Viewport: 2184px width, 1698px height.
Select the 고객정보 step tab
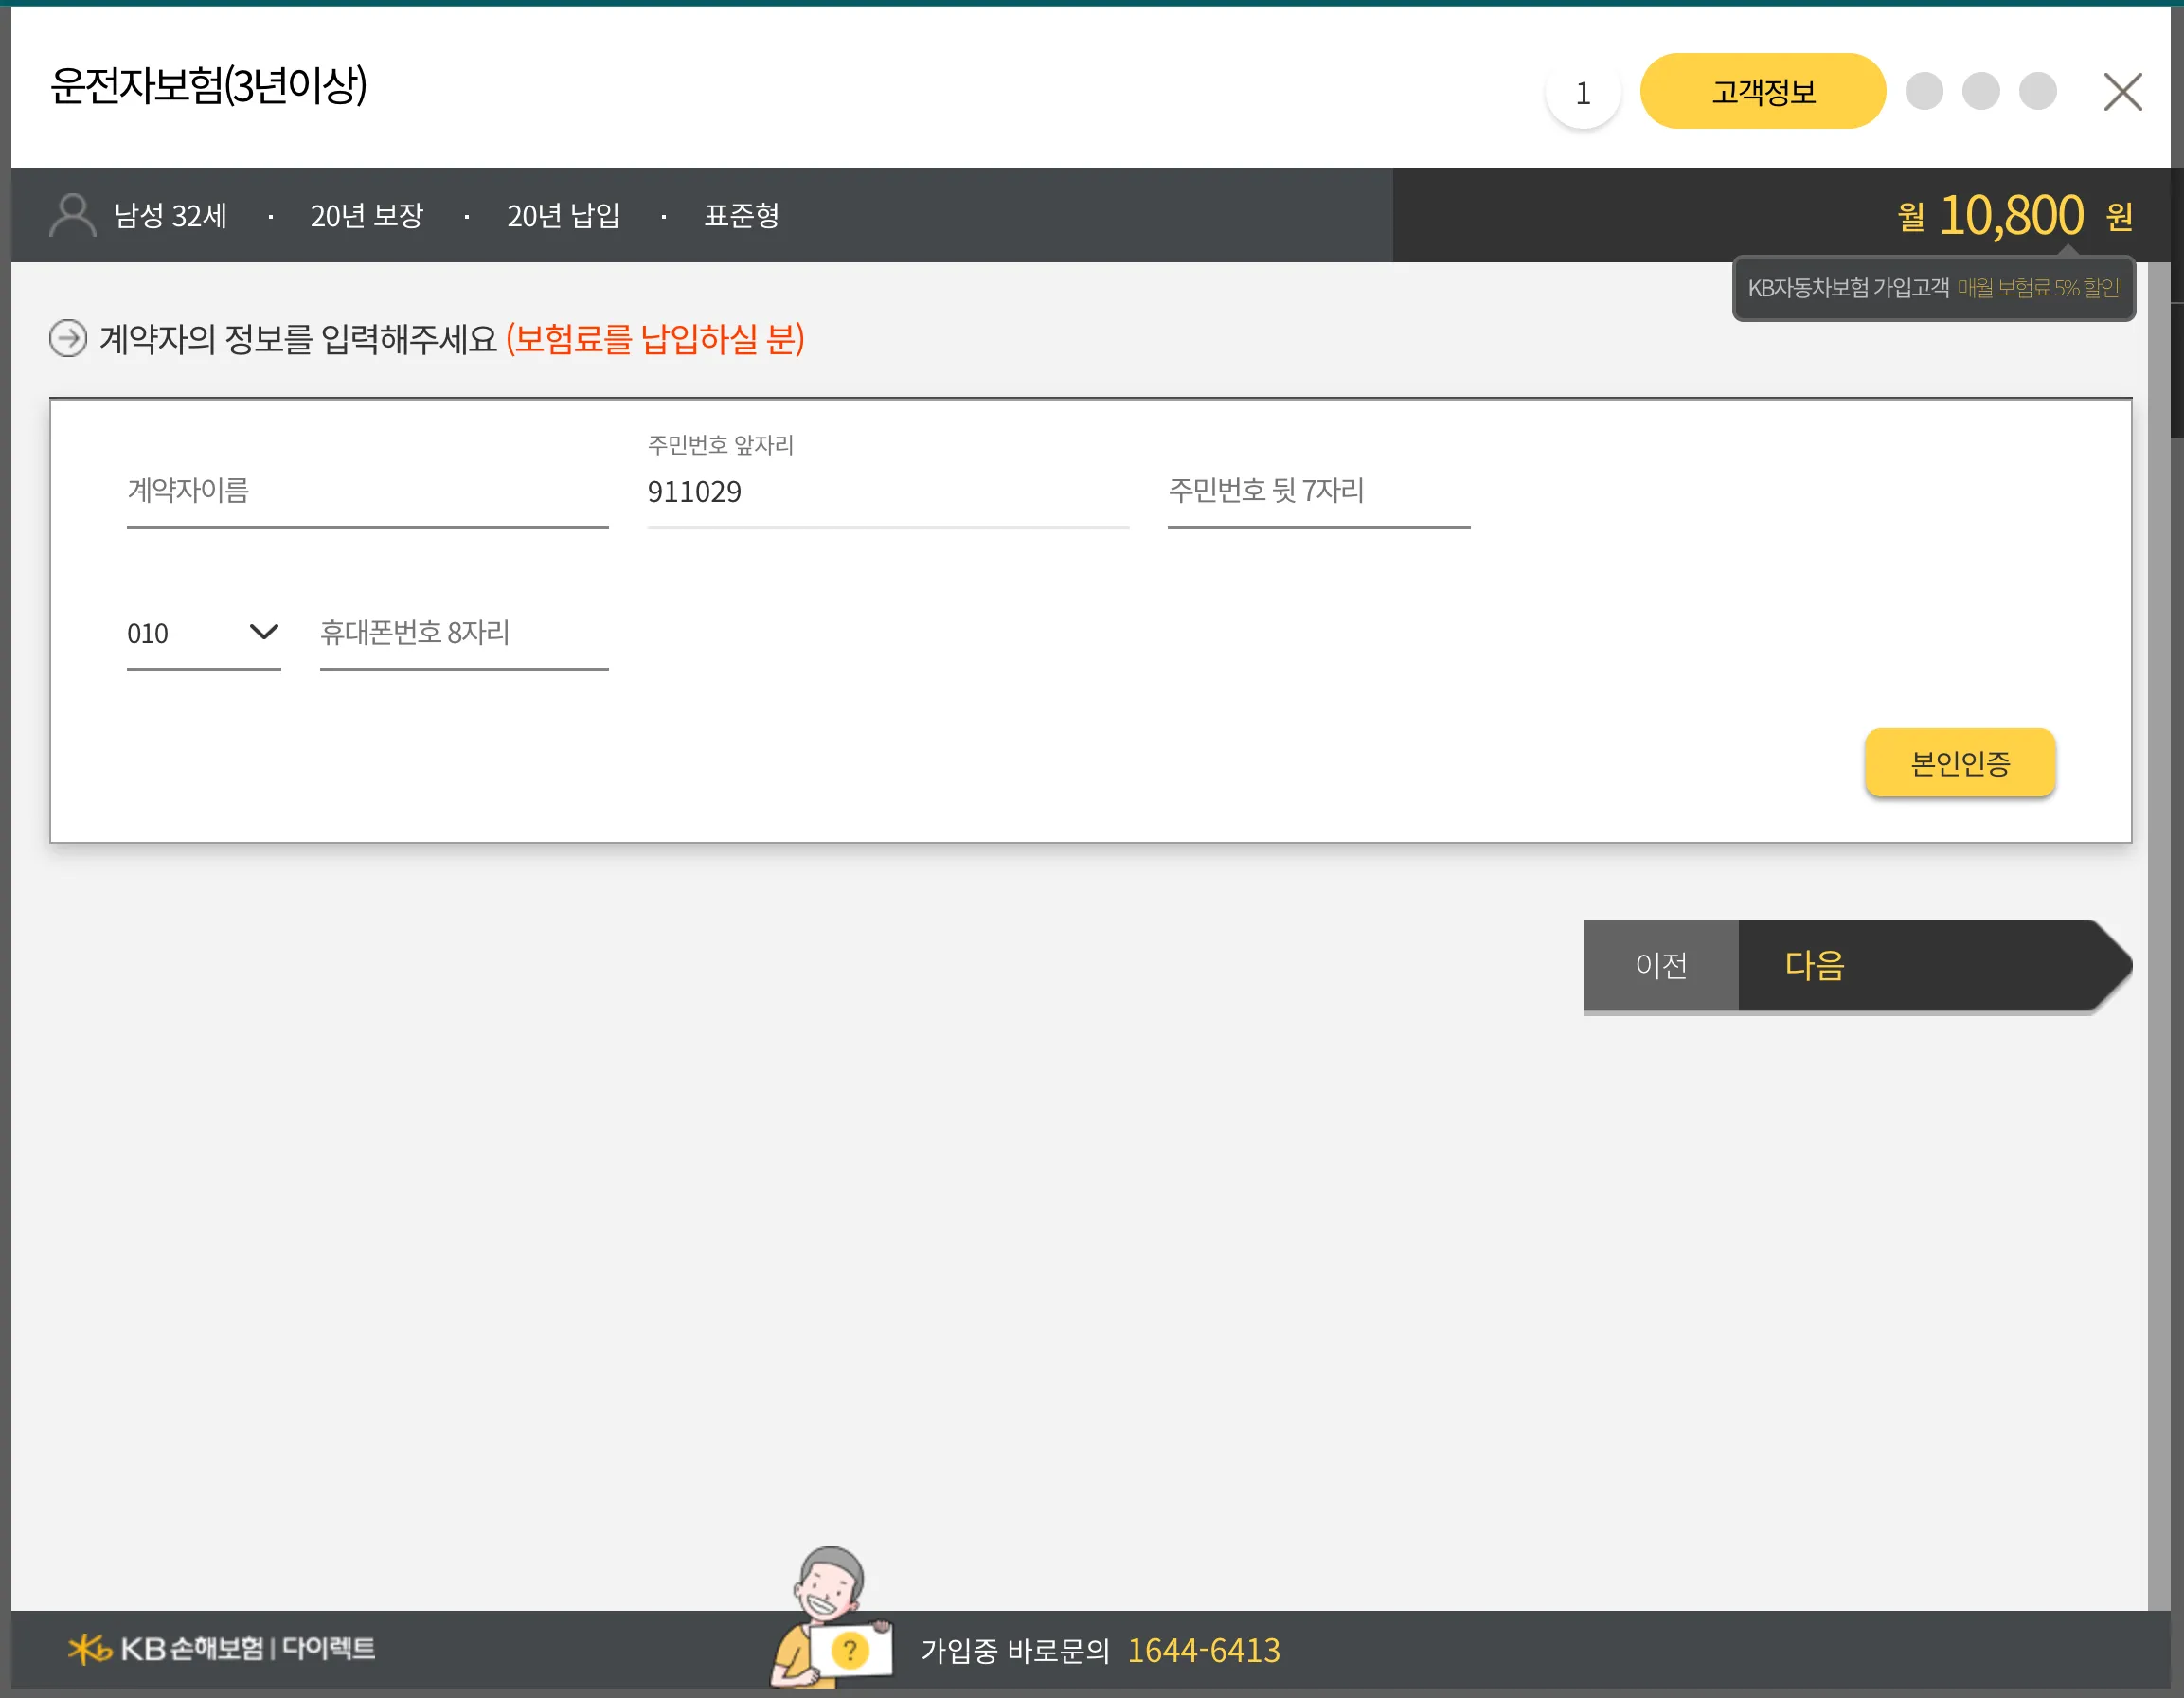pos(1762,90)
